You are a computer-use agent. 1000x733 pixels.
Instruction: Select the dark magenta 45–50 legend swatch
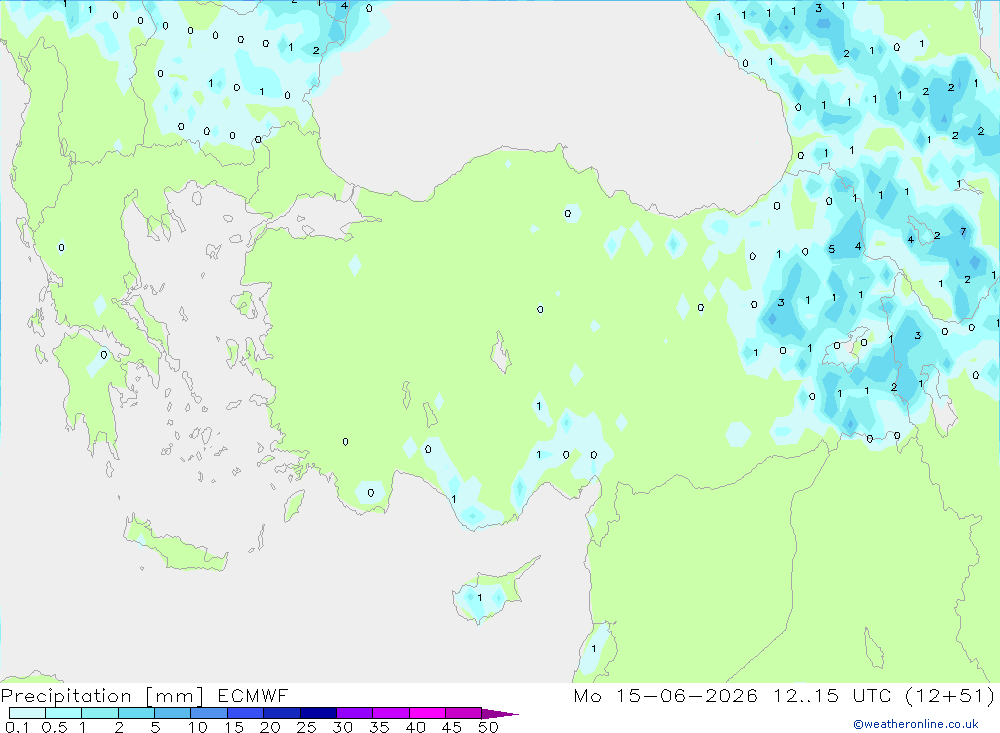pos(464,713)
